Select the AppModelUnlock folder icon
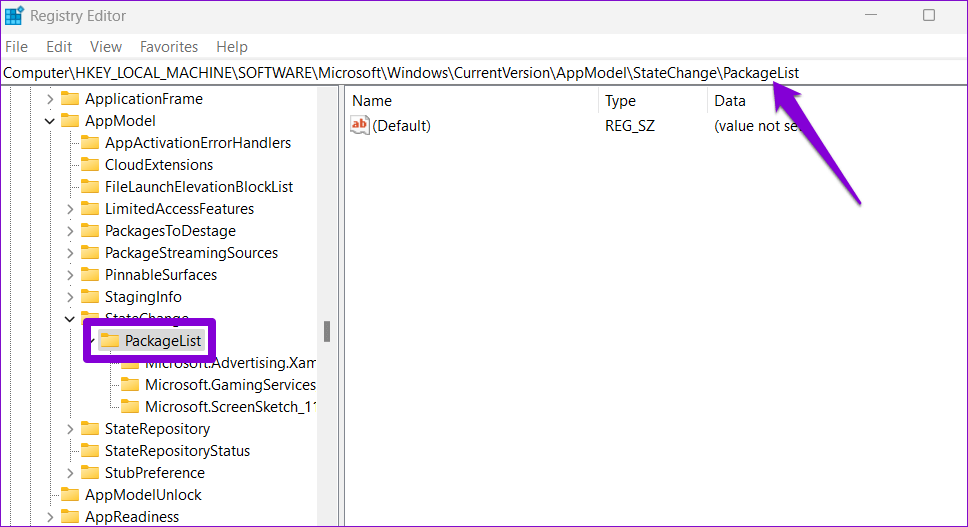This screenshot has height=527, width=968. click(x=70, y=495)
